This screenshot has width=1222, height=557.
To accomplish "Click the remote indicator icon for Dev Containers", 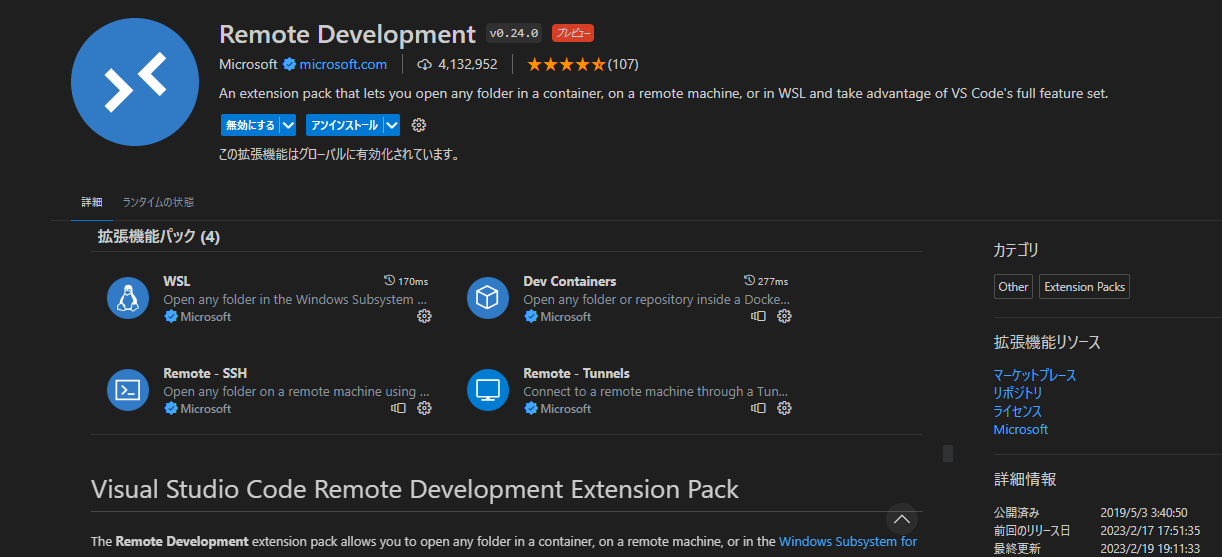I will [759, 316].
